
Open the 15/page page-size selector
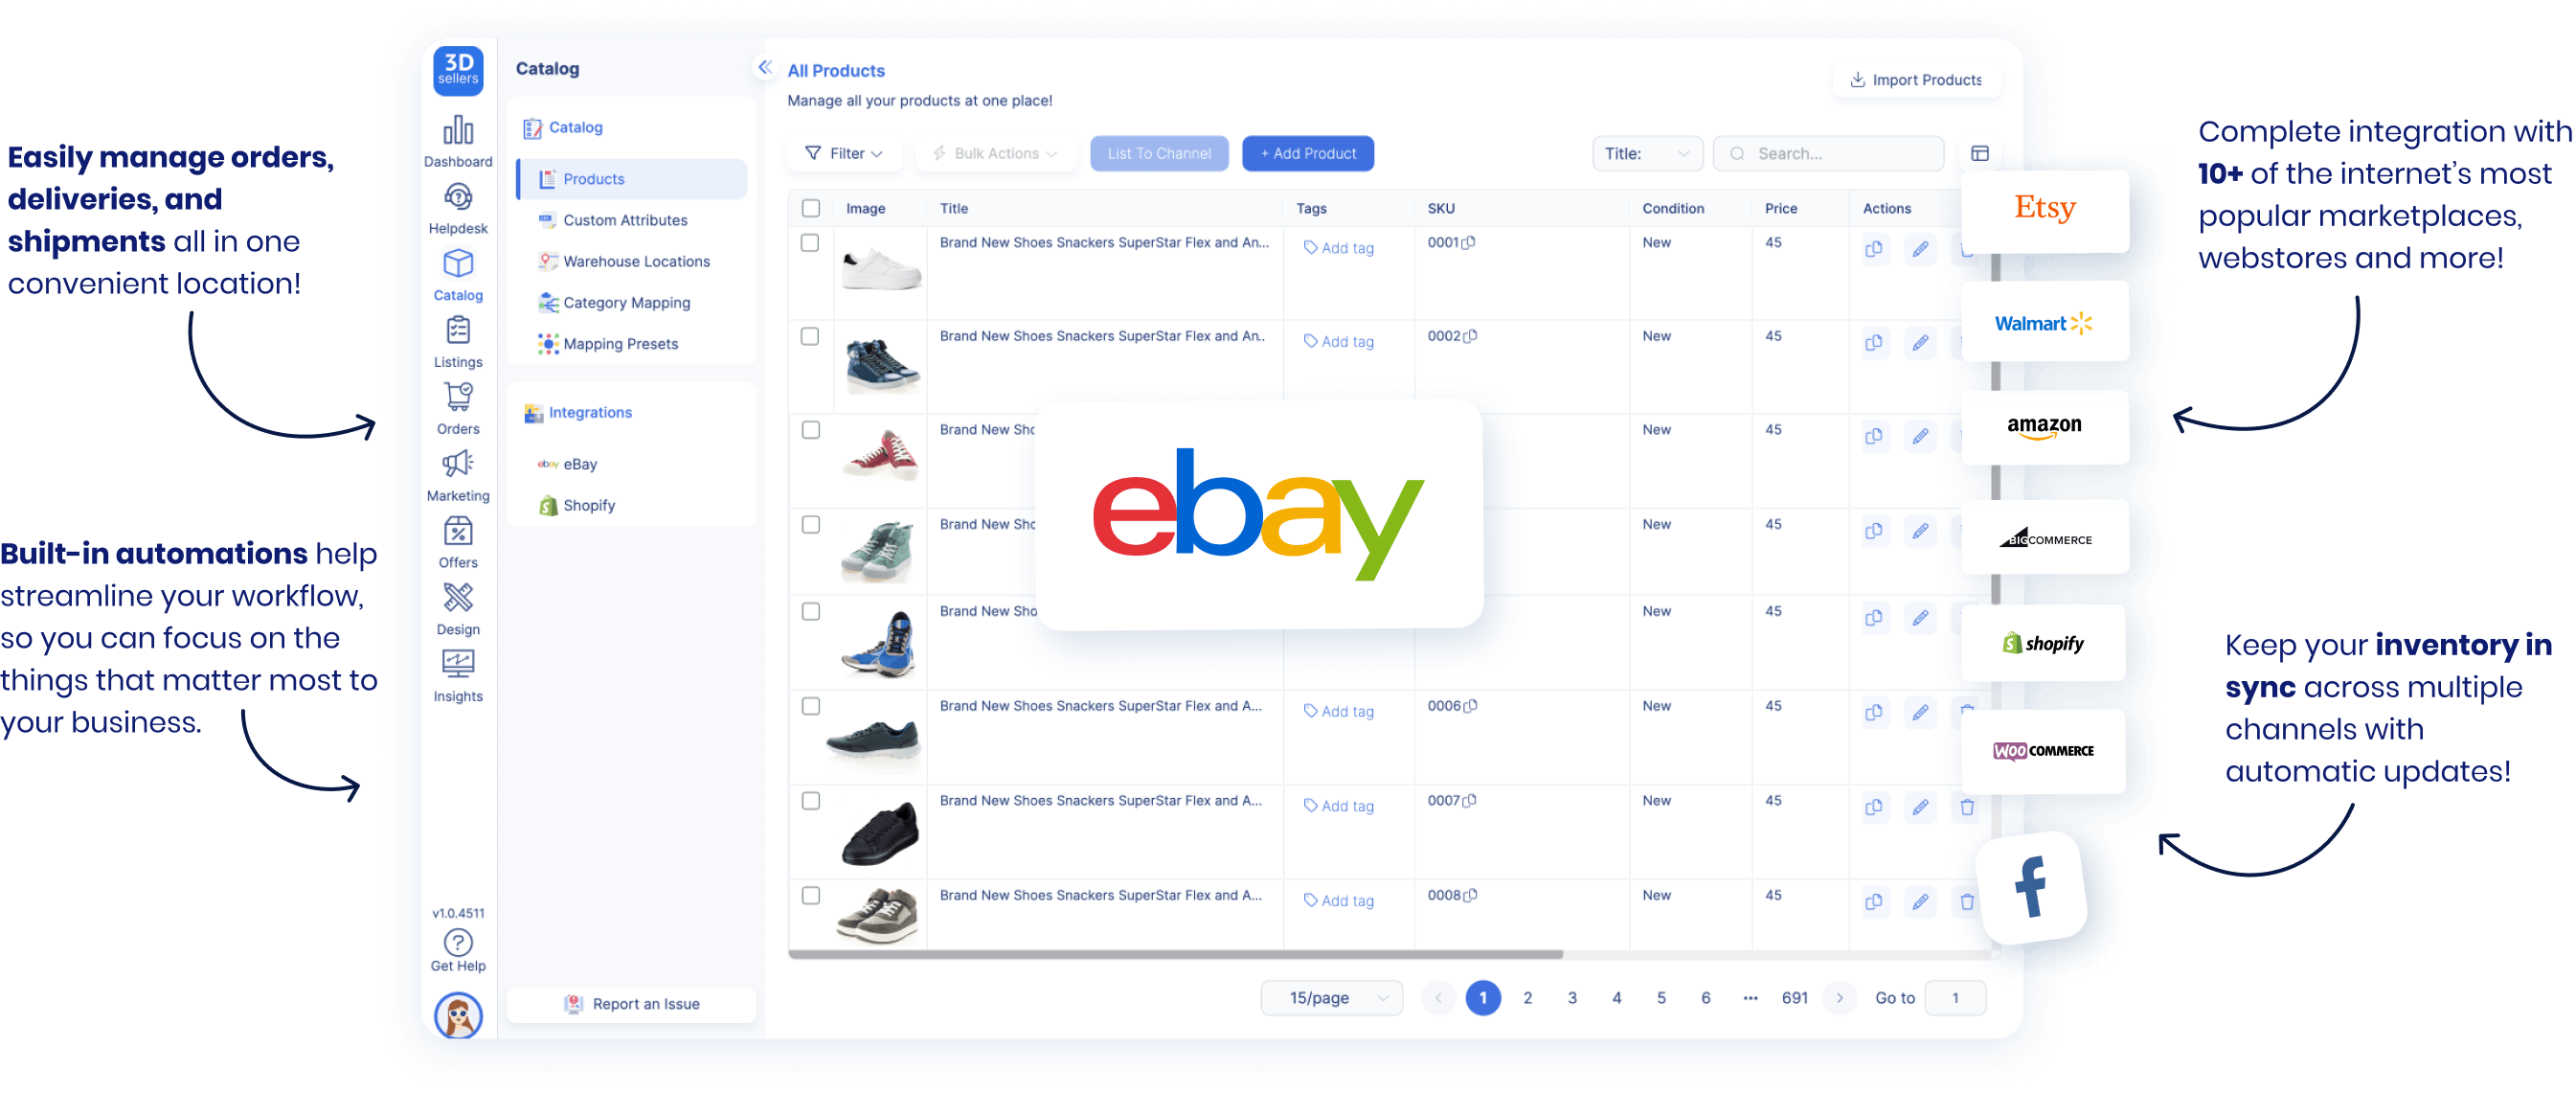tap(1332, 997)
